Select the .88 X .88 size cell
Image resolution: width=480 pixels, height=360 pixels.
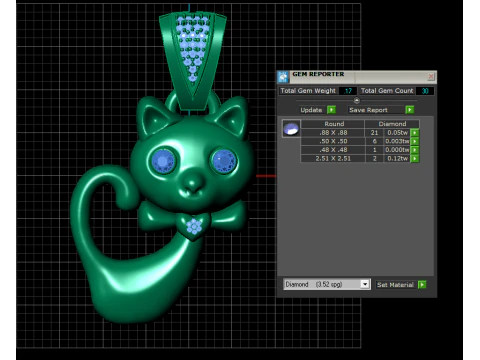[x=333, y=133]
